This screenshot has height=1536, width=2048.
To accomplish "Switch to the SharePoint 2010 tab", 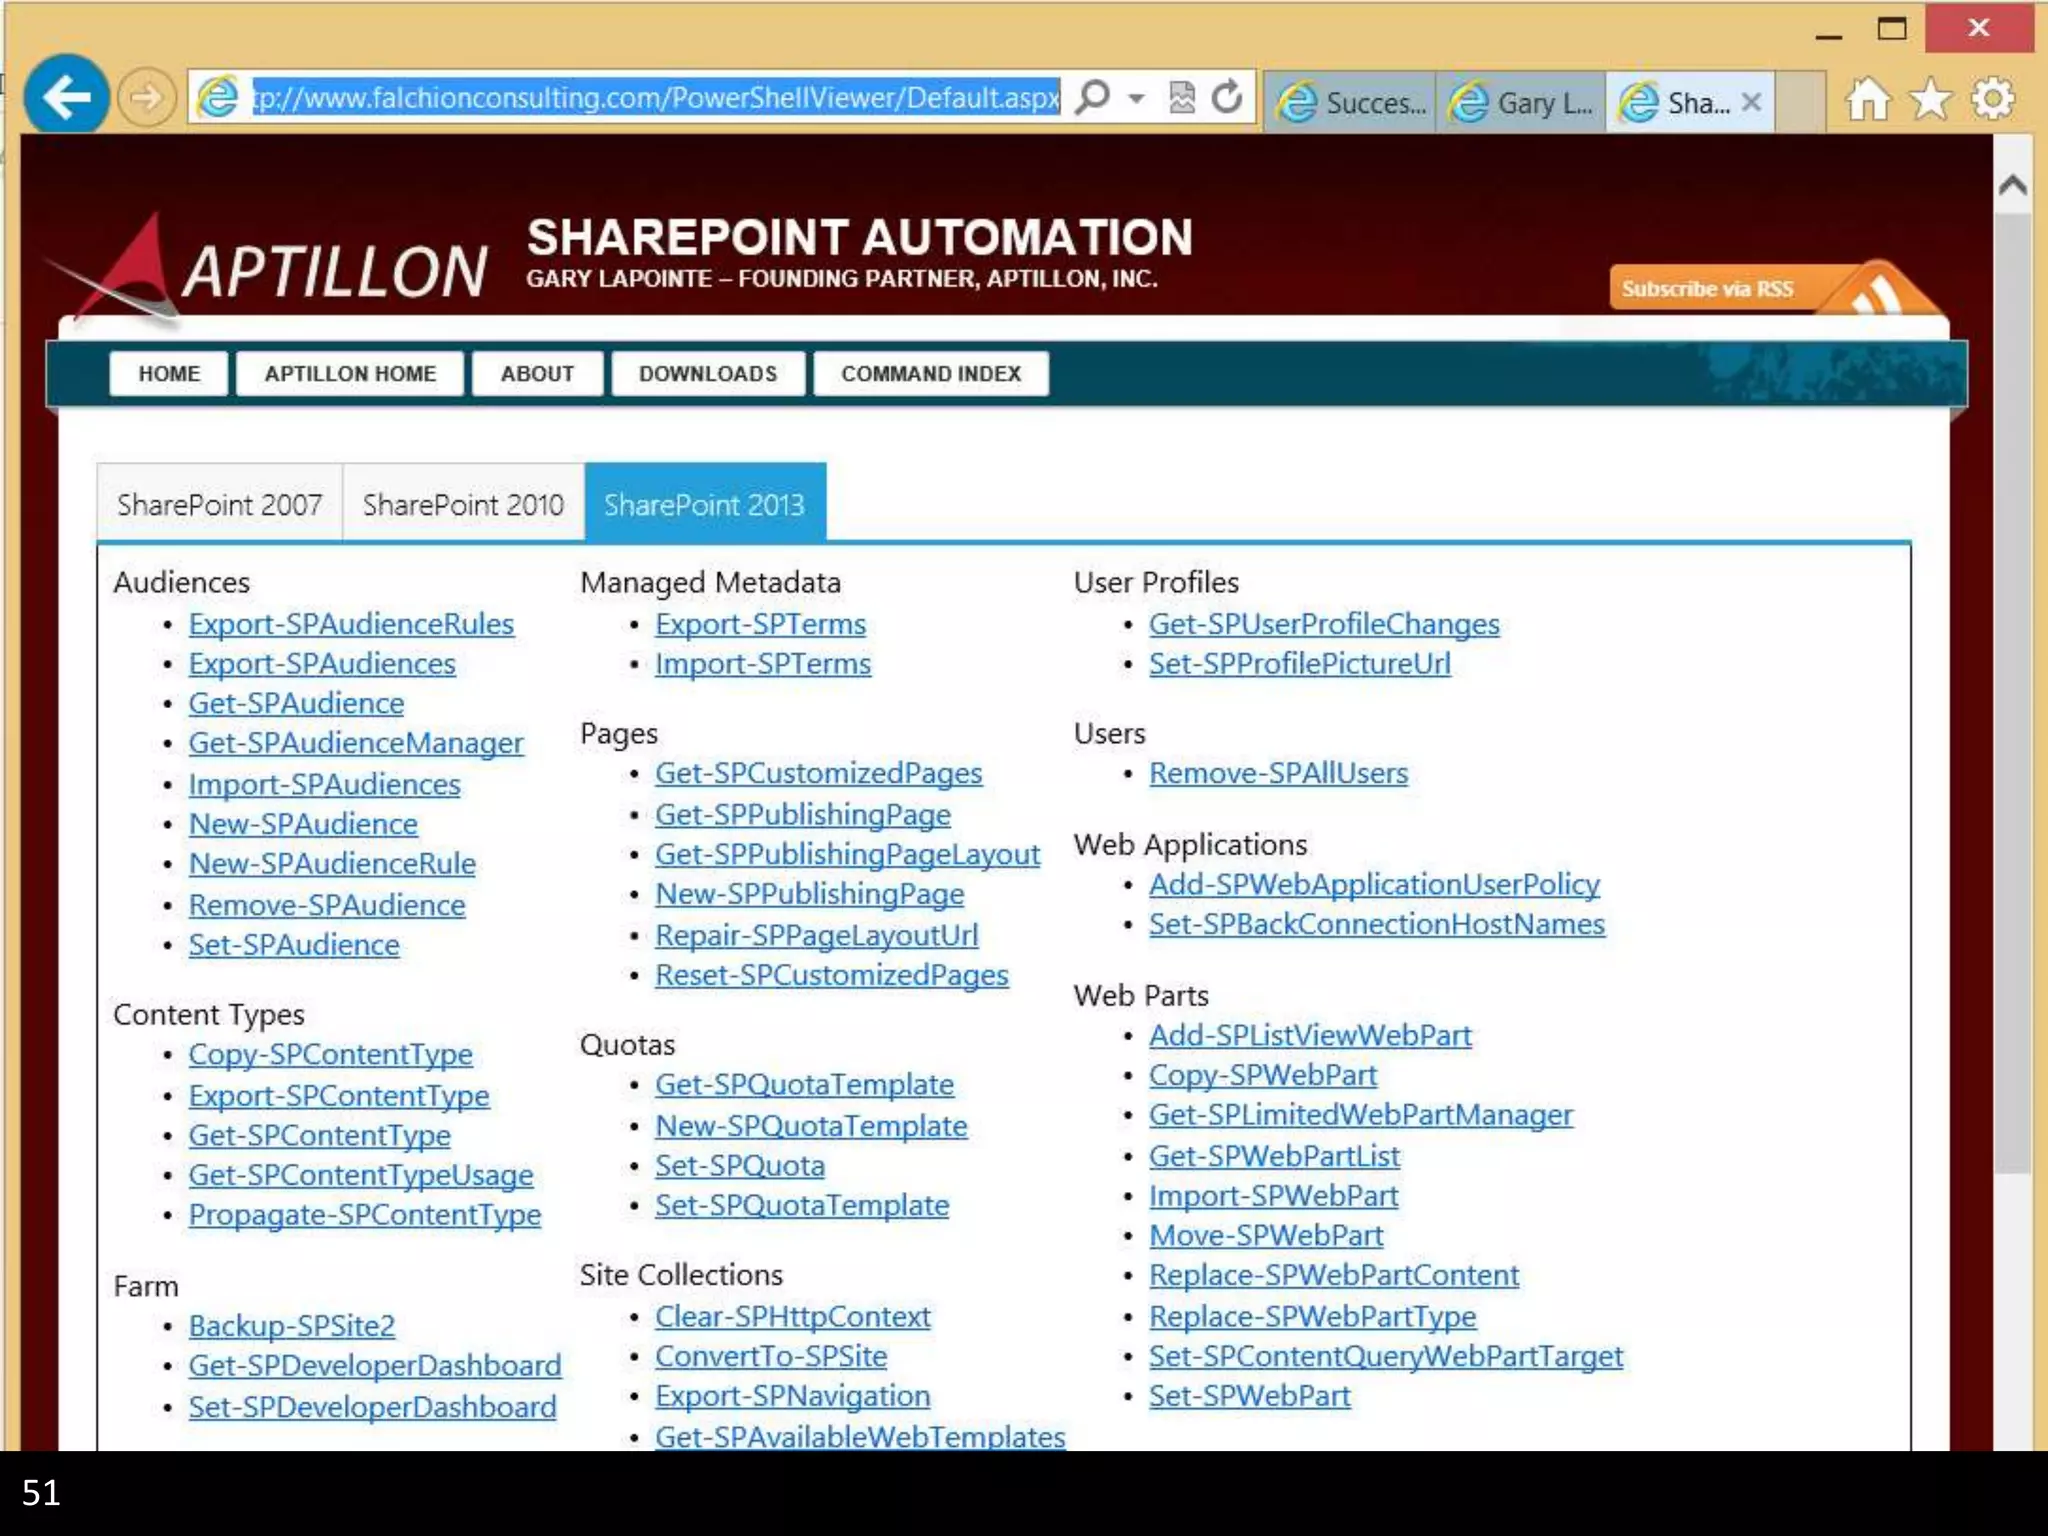I will pyautogui.click(x=463, y=504).
